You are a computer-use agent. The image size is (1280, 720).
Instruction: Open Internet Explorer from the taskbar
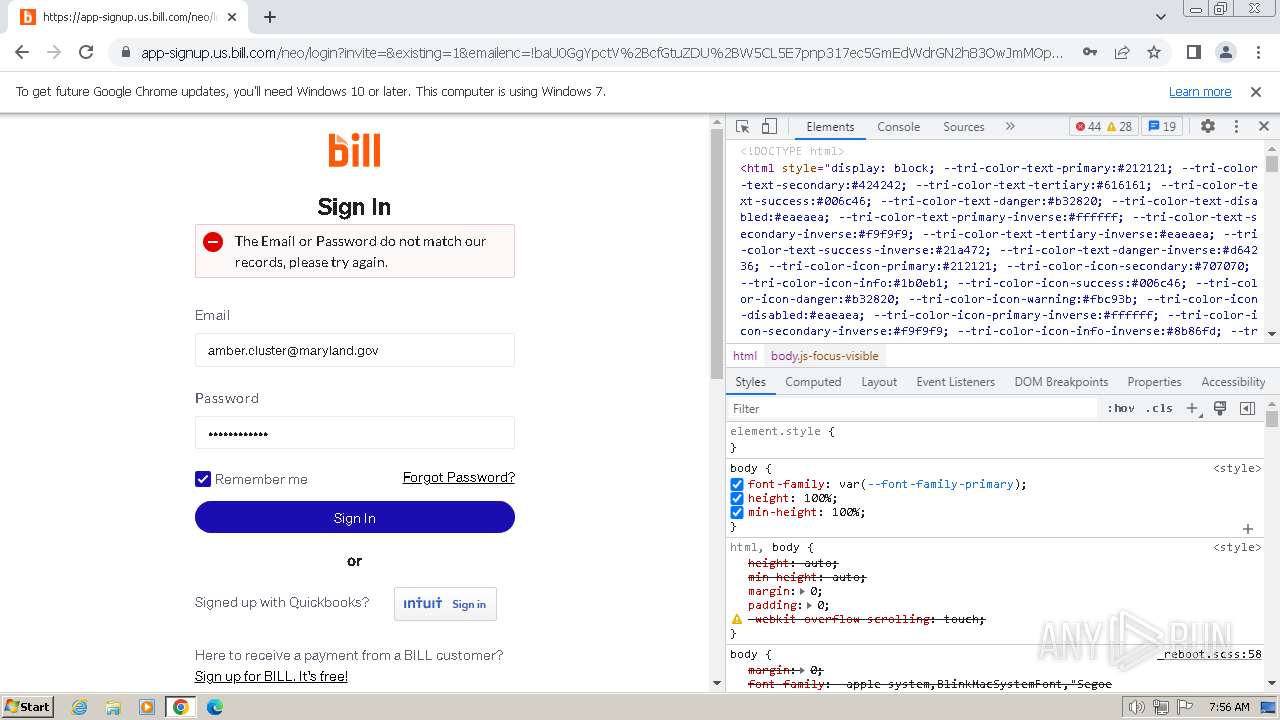pyautogui.click(x=79, y=707)
